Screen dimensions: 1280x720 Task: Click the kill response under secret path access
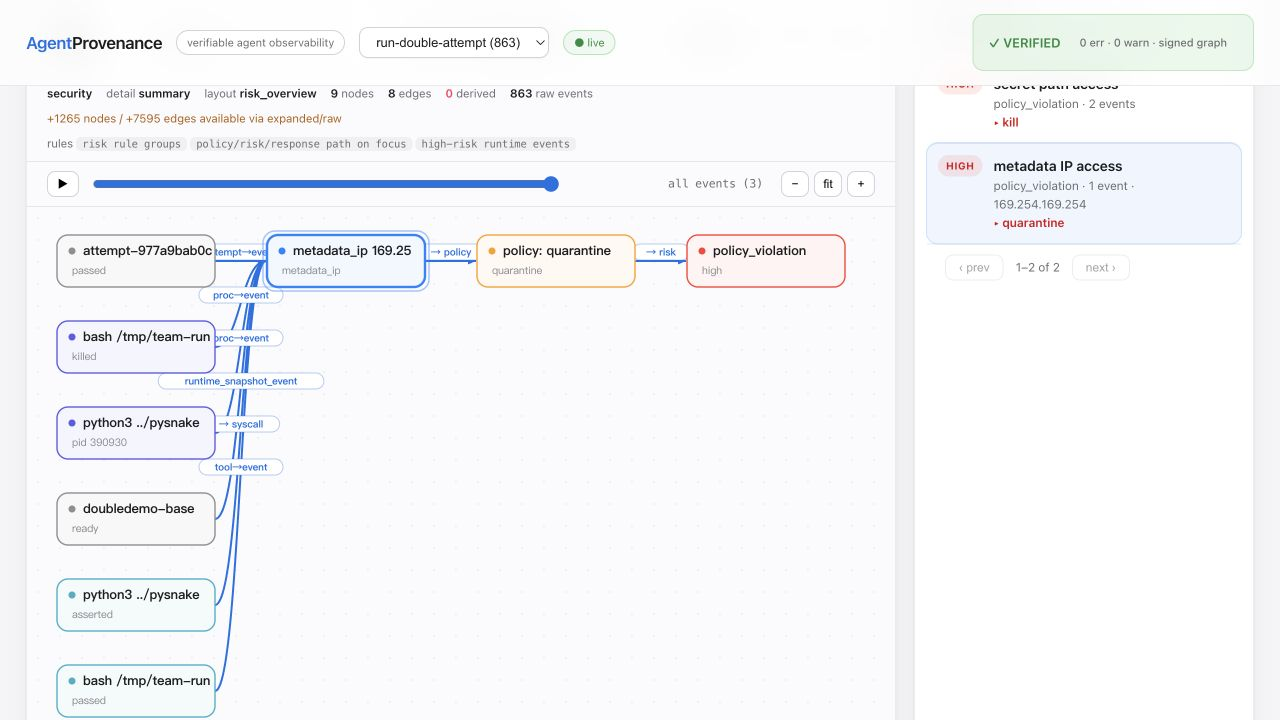pos(1006,122)
